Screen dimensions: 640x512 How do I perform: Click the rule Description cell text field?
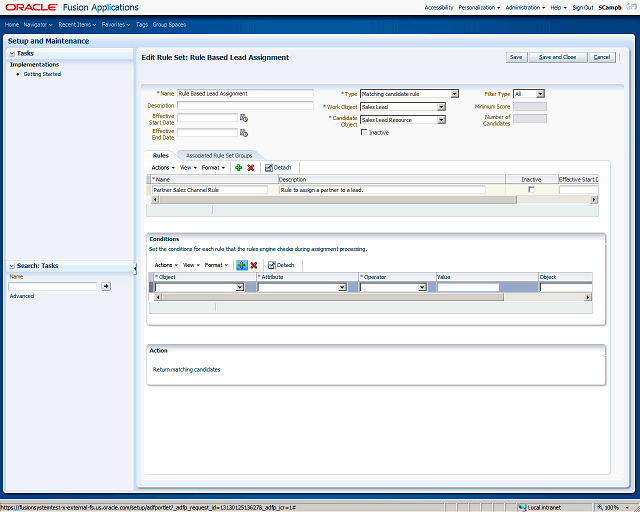382,190
